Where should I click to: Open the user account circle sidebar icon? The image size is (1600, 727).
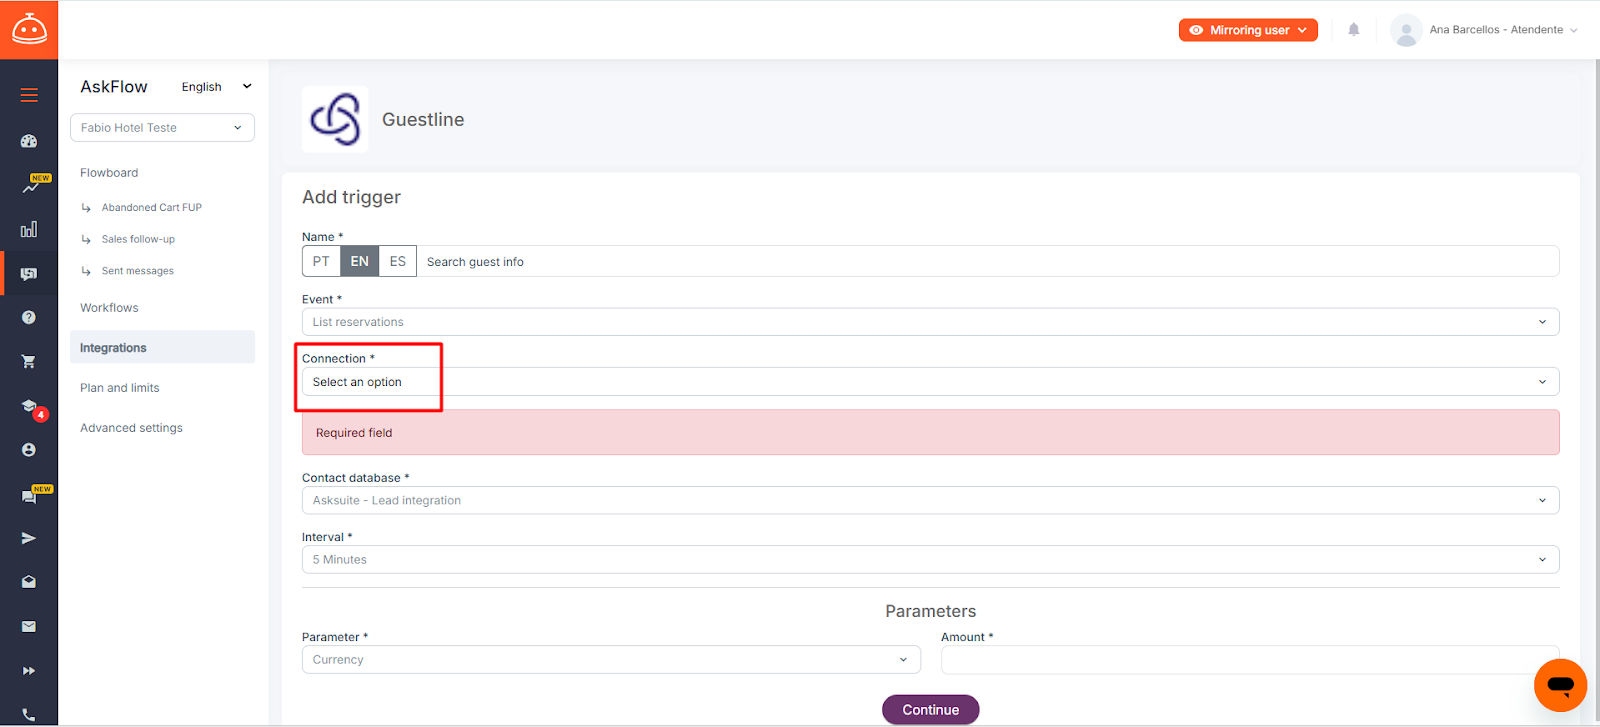[29, 450]
